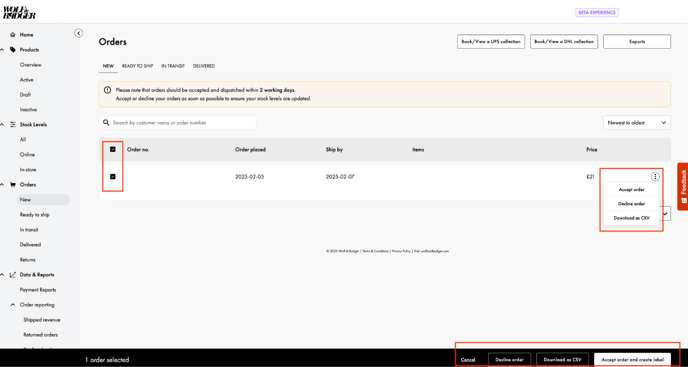Open Products Overview in the sidebar

click(x=30, y=65)
